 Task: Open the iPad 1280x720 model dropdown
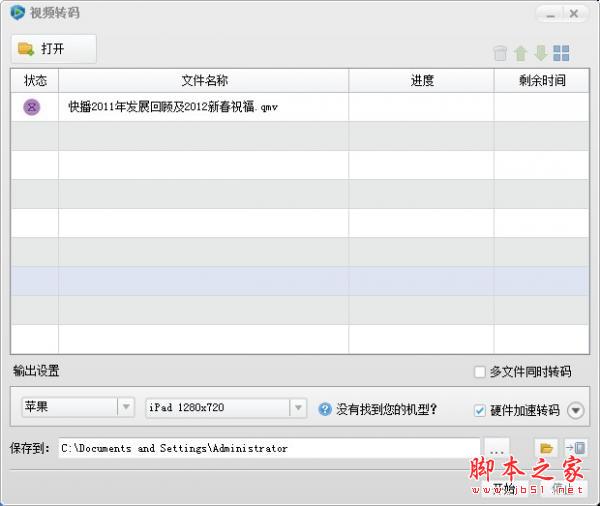226,408
